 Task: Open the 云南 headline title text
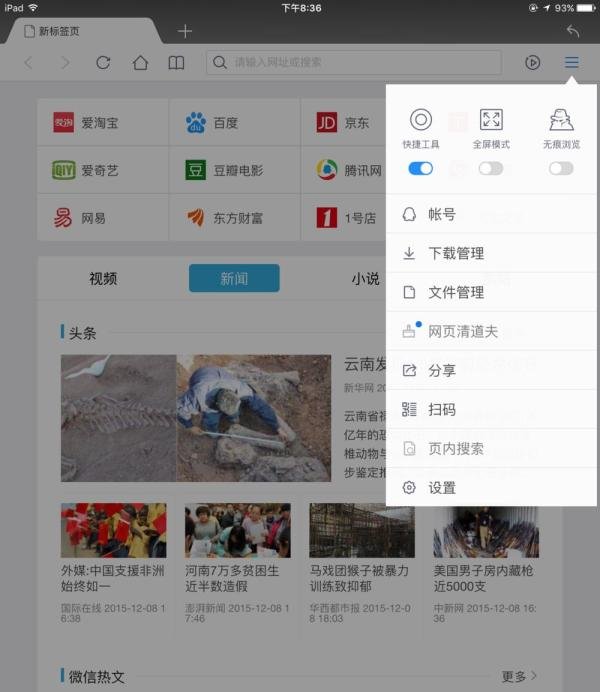pyautogui.click(x=365, y=365)
